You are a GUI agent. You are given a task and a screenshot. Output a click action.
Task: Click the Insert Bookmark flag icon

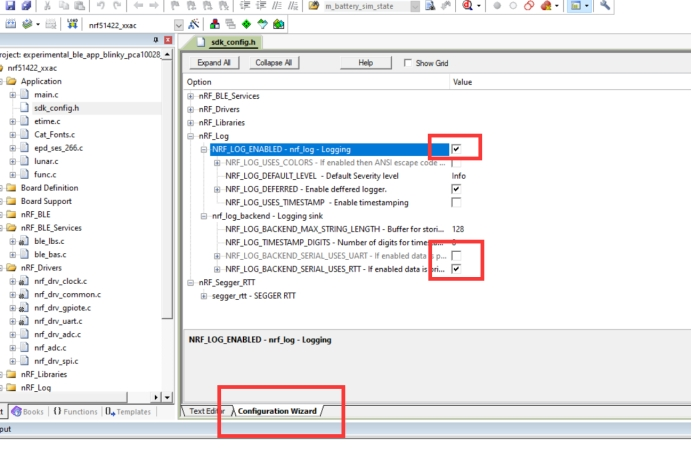point(175,5)
